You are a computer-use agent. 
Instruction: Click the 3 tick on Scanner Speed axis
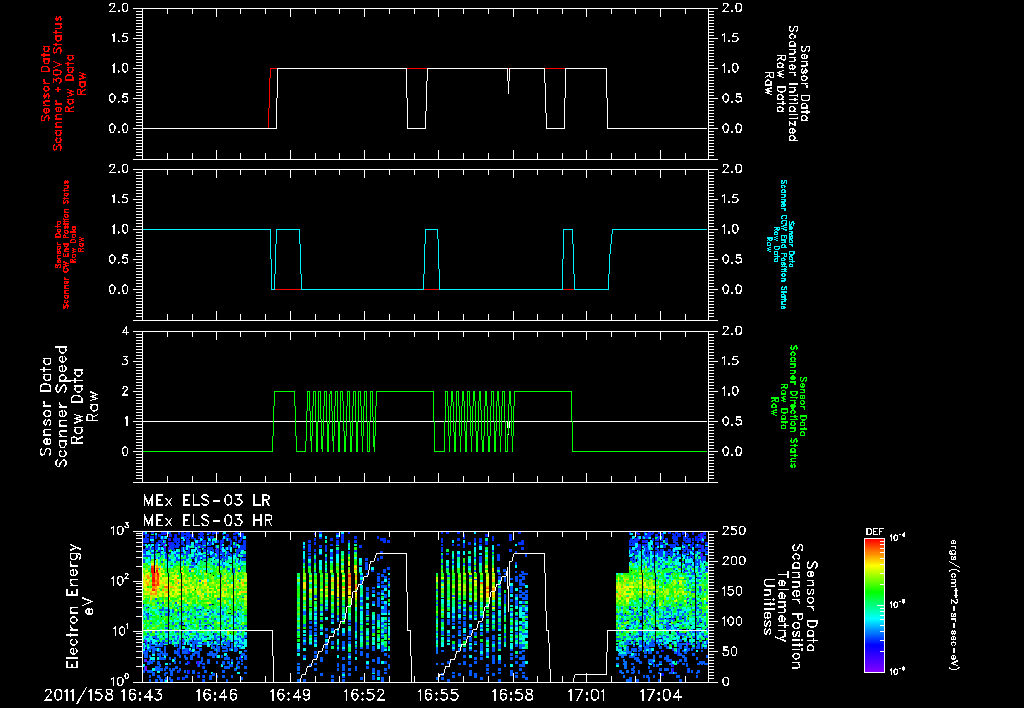(125, 361)
